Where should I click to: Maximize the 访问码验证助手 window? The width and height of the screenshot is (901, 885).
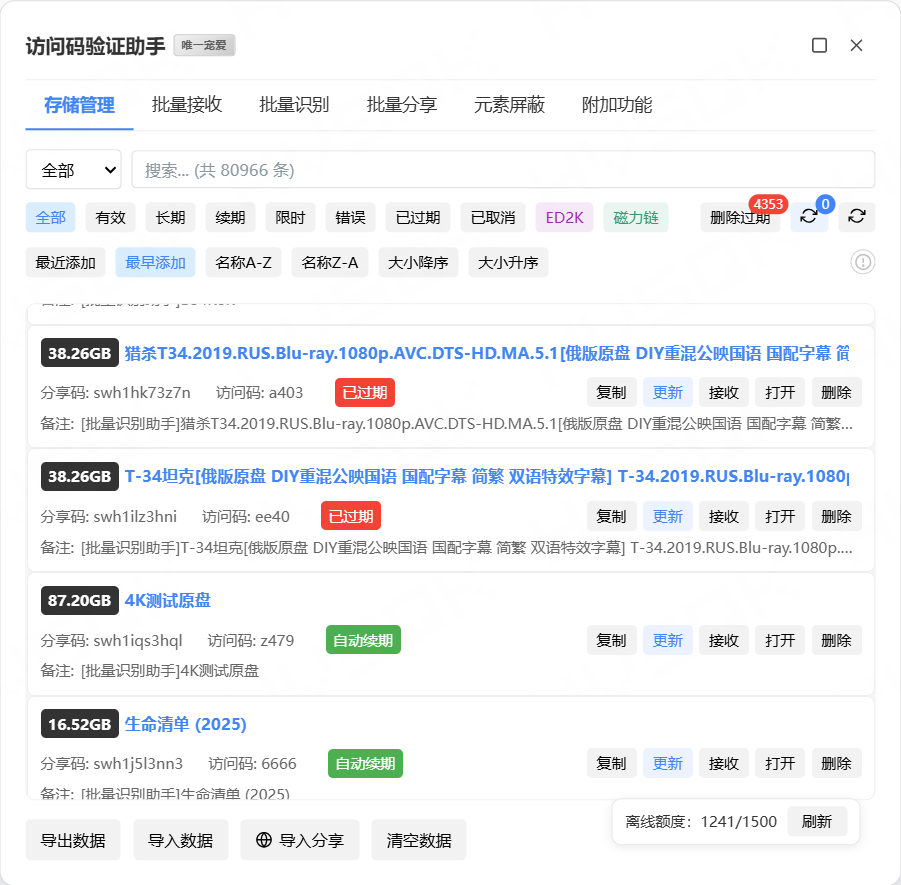(x=819, y=45)
